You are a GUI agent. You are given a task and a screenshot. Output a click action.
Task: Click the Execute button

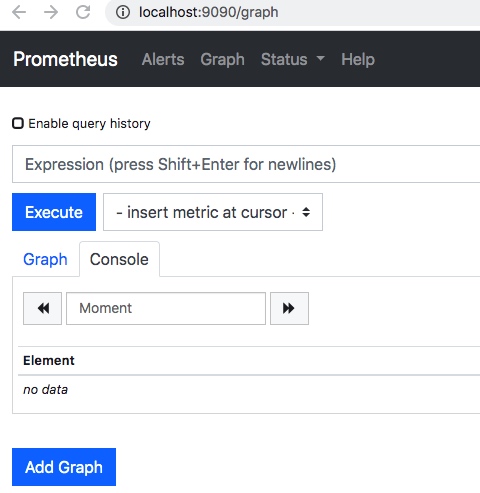coord(54,212)
